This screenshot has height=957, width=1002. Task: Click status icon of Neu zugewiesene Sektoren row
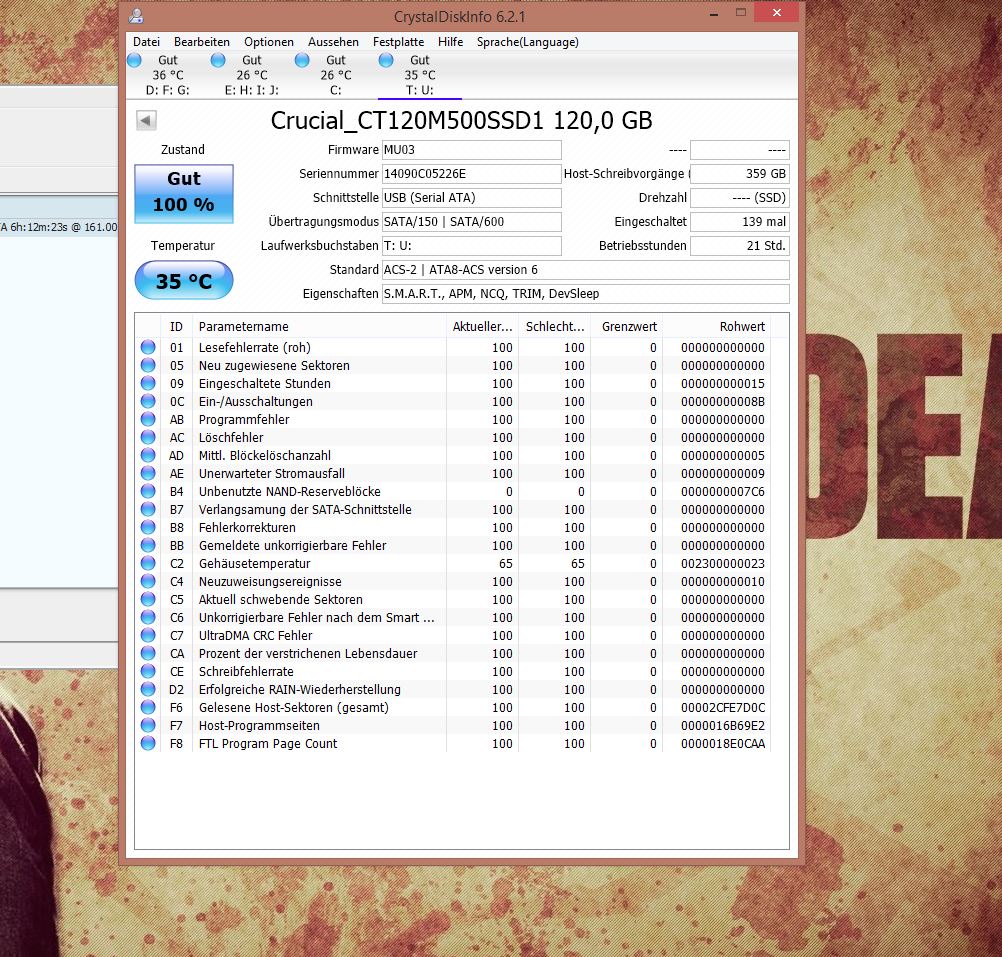(148, 365)
